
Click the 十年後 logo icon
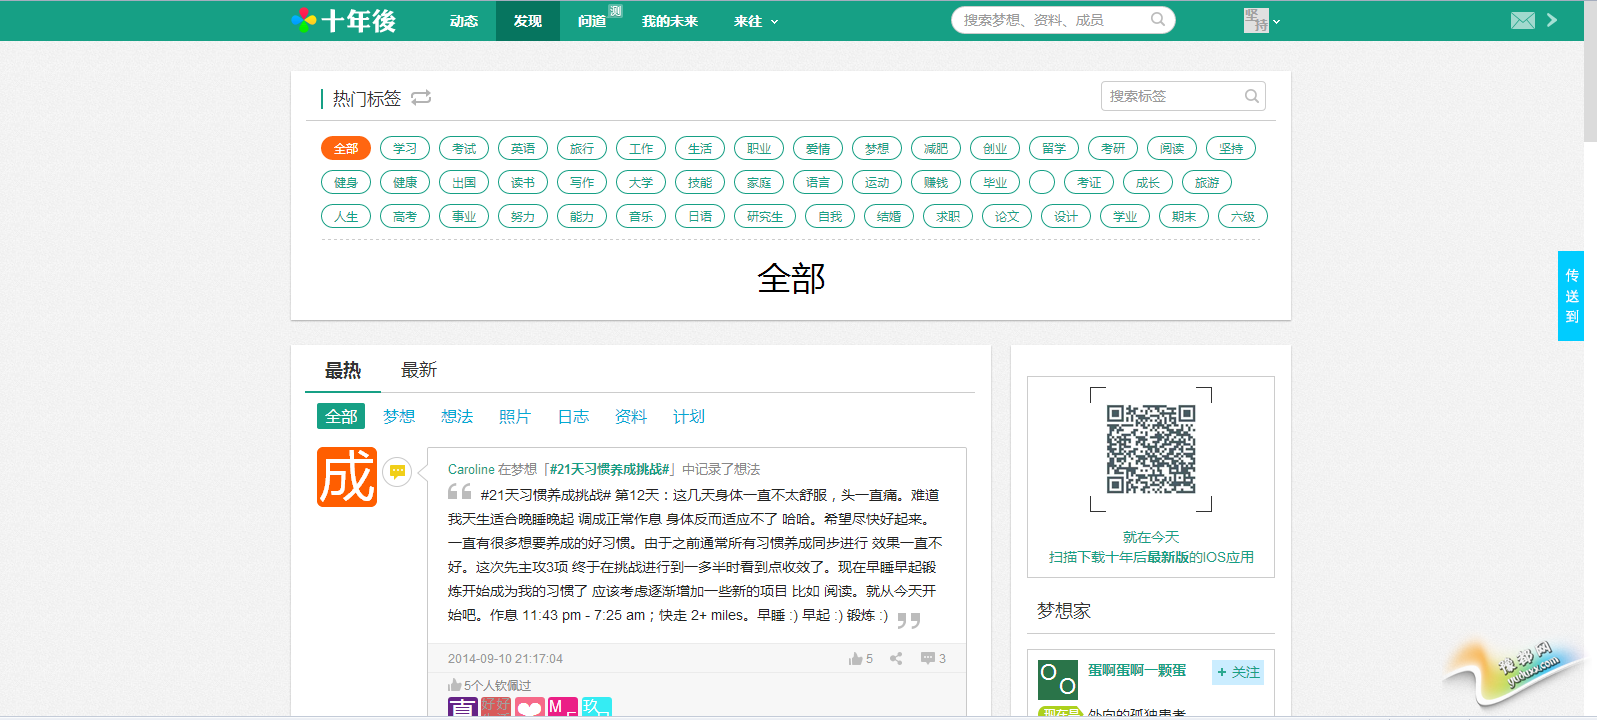(x=304, y=20)
